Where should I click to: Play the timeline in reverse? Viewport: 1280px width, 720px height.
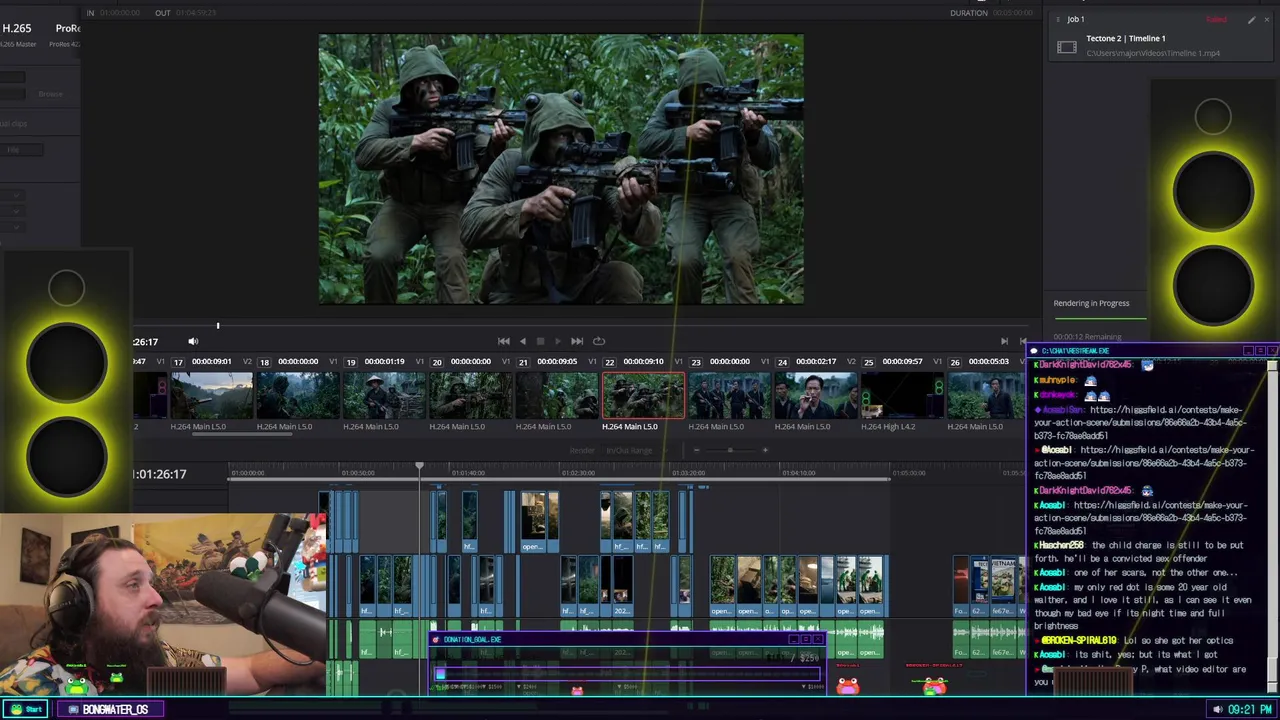click(x=522, y=341)
